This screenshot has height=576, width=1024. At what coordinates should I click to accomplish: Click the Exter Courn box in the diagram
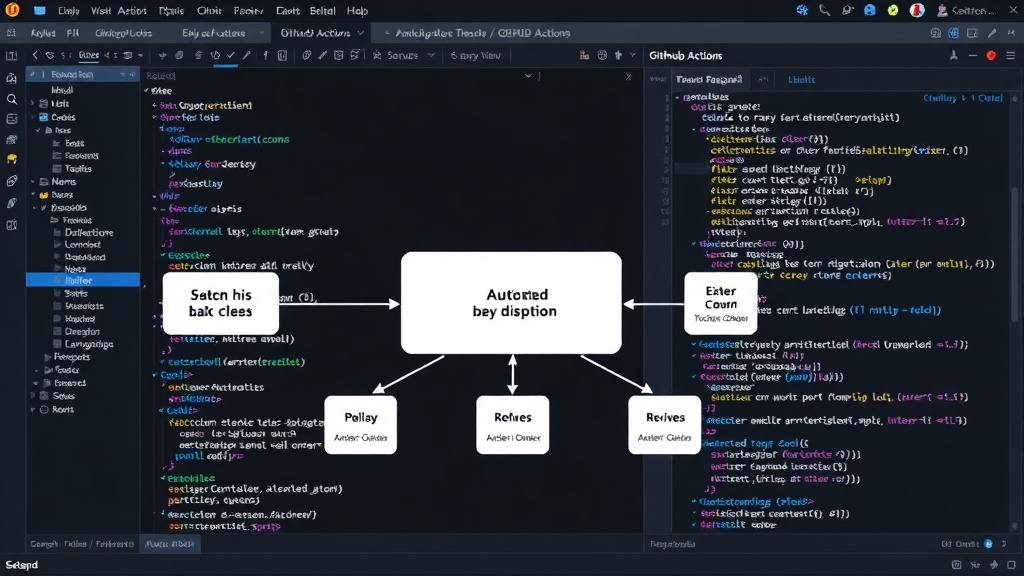pos(720,303)
